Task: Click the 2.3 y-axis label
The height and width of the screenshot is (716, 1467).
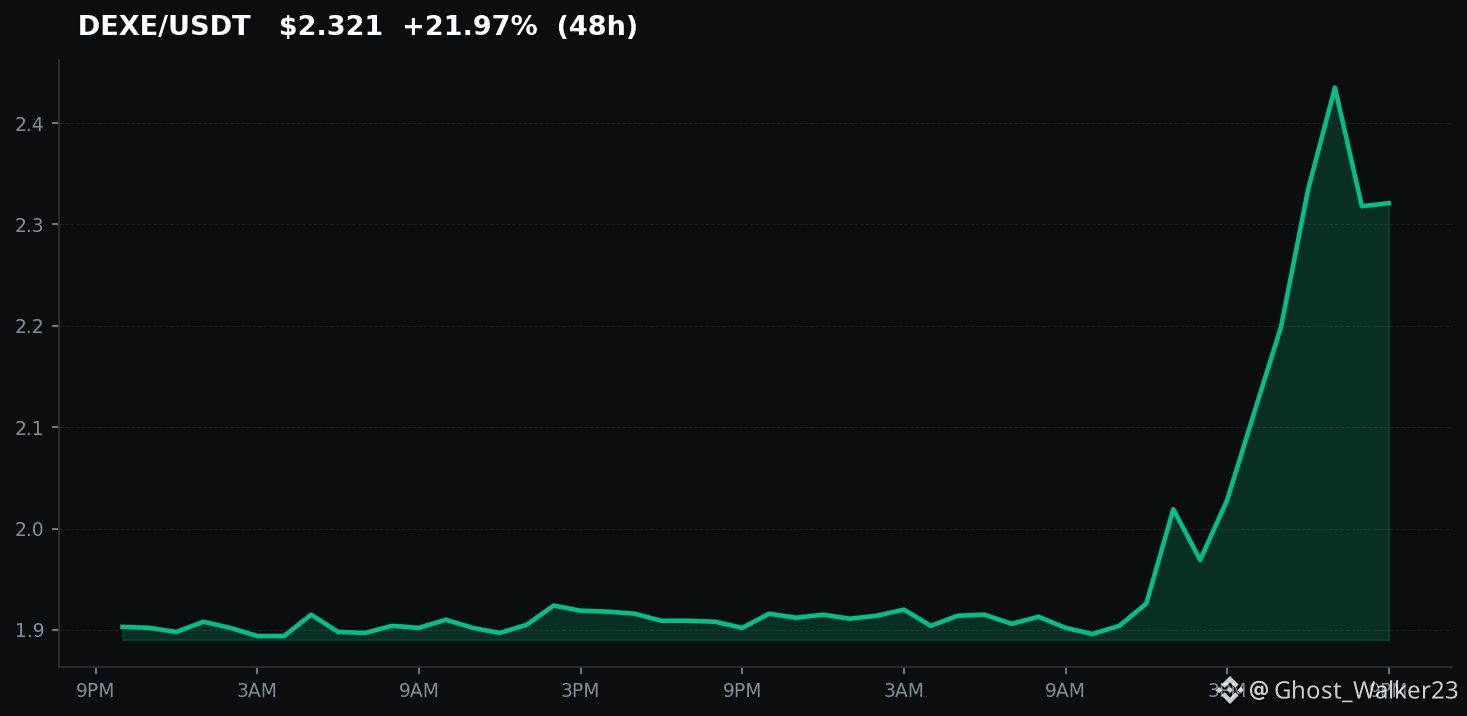Action: tap(30, 225)
